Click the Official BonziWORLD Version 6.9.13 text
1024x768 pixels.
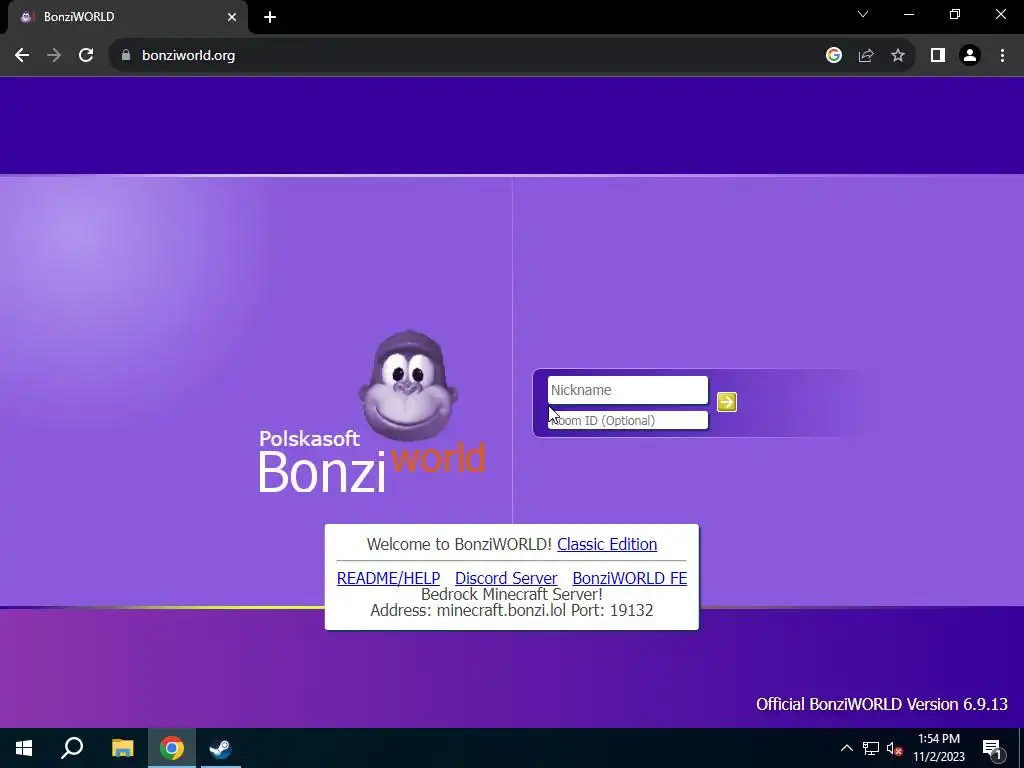882,704
